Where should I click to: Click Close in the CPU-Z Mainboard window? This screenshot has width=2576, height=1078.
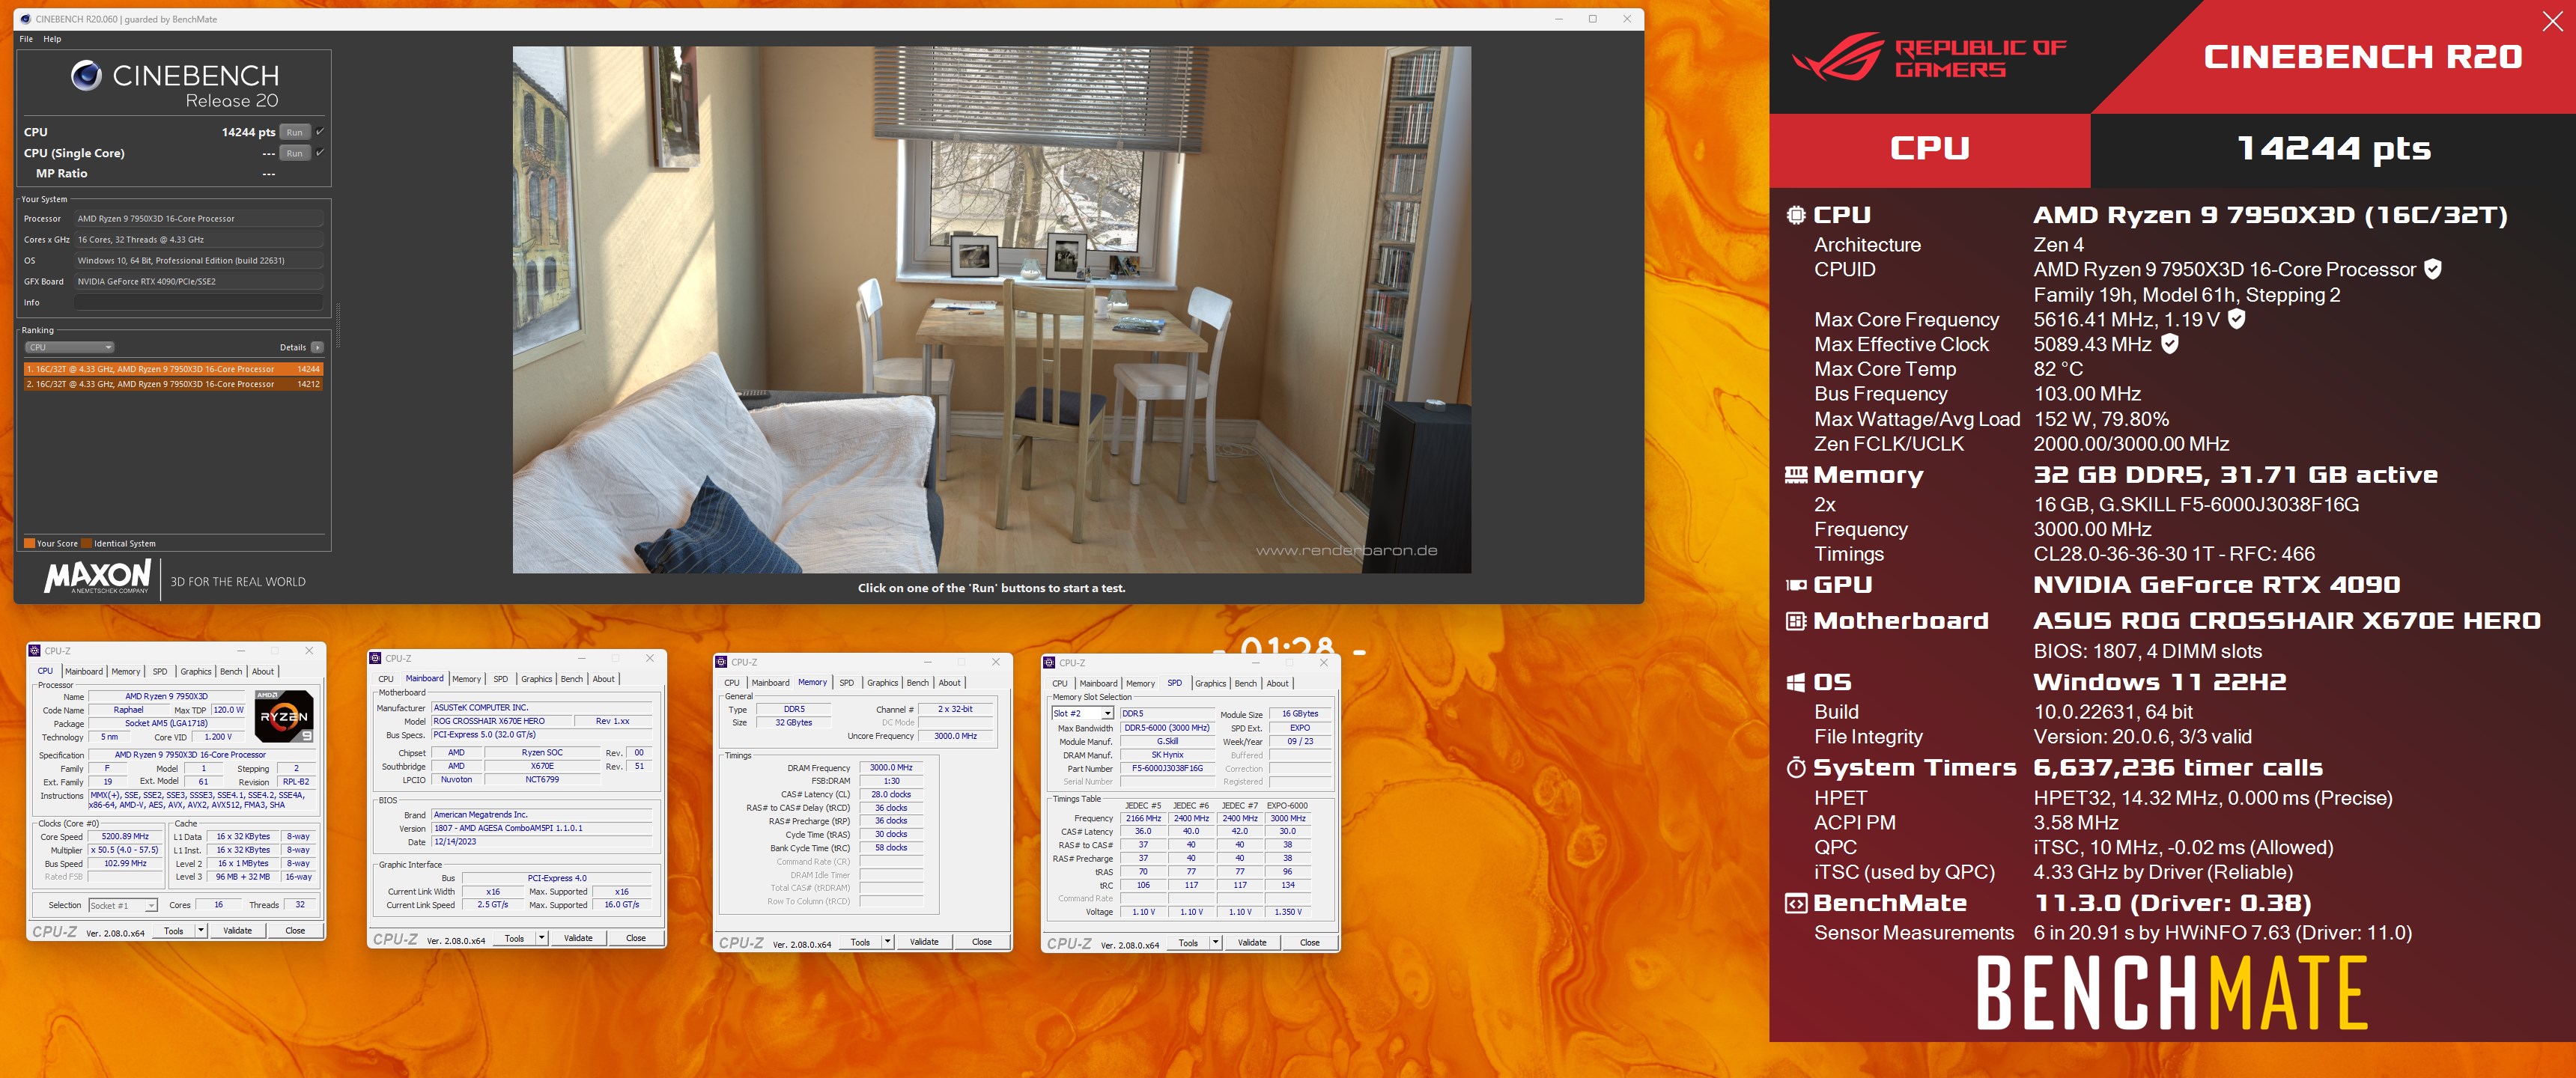point(636,938)
